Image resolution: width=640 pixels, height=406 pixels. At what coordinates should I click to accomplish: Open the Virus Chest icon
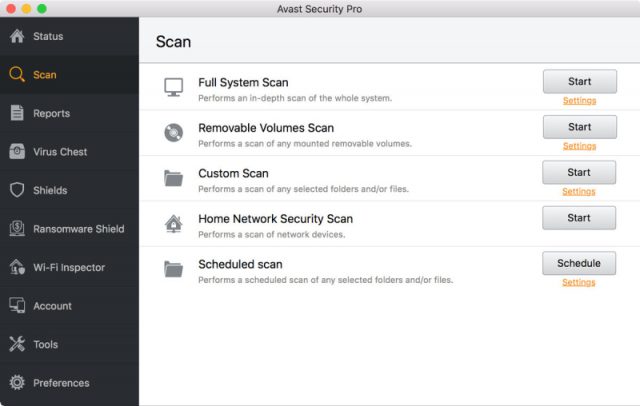[x=17, y=151]
